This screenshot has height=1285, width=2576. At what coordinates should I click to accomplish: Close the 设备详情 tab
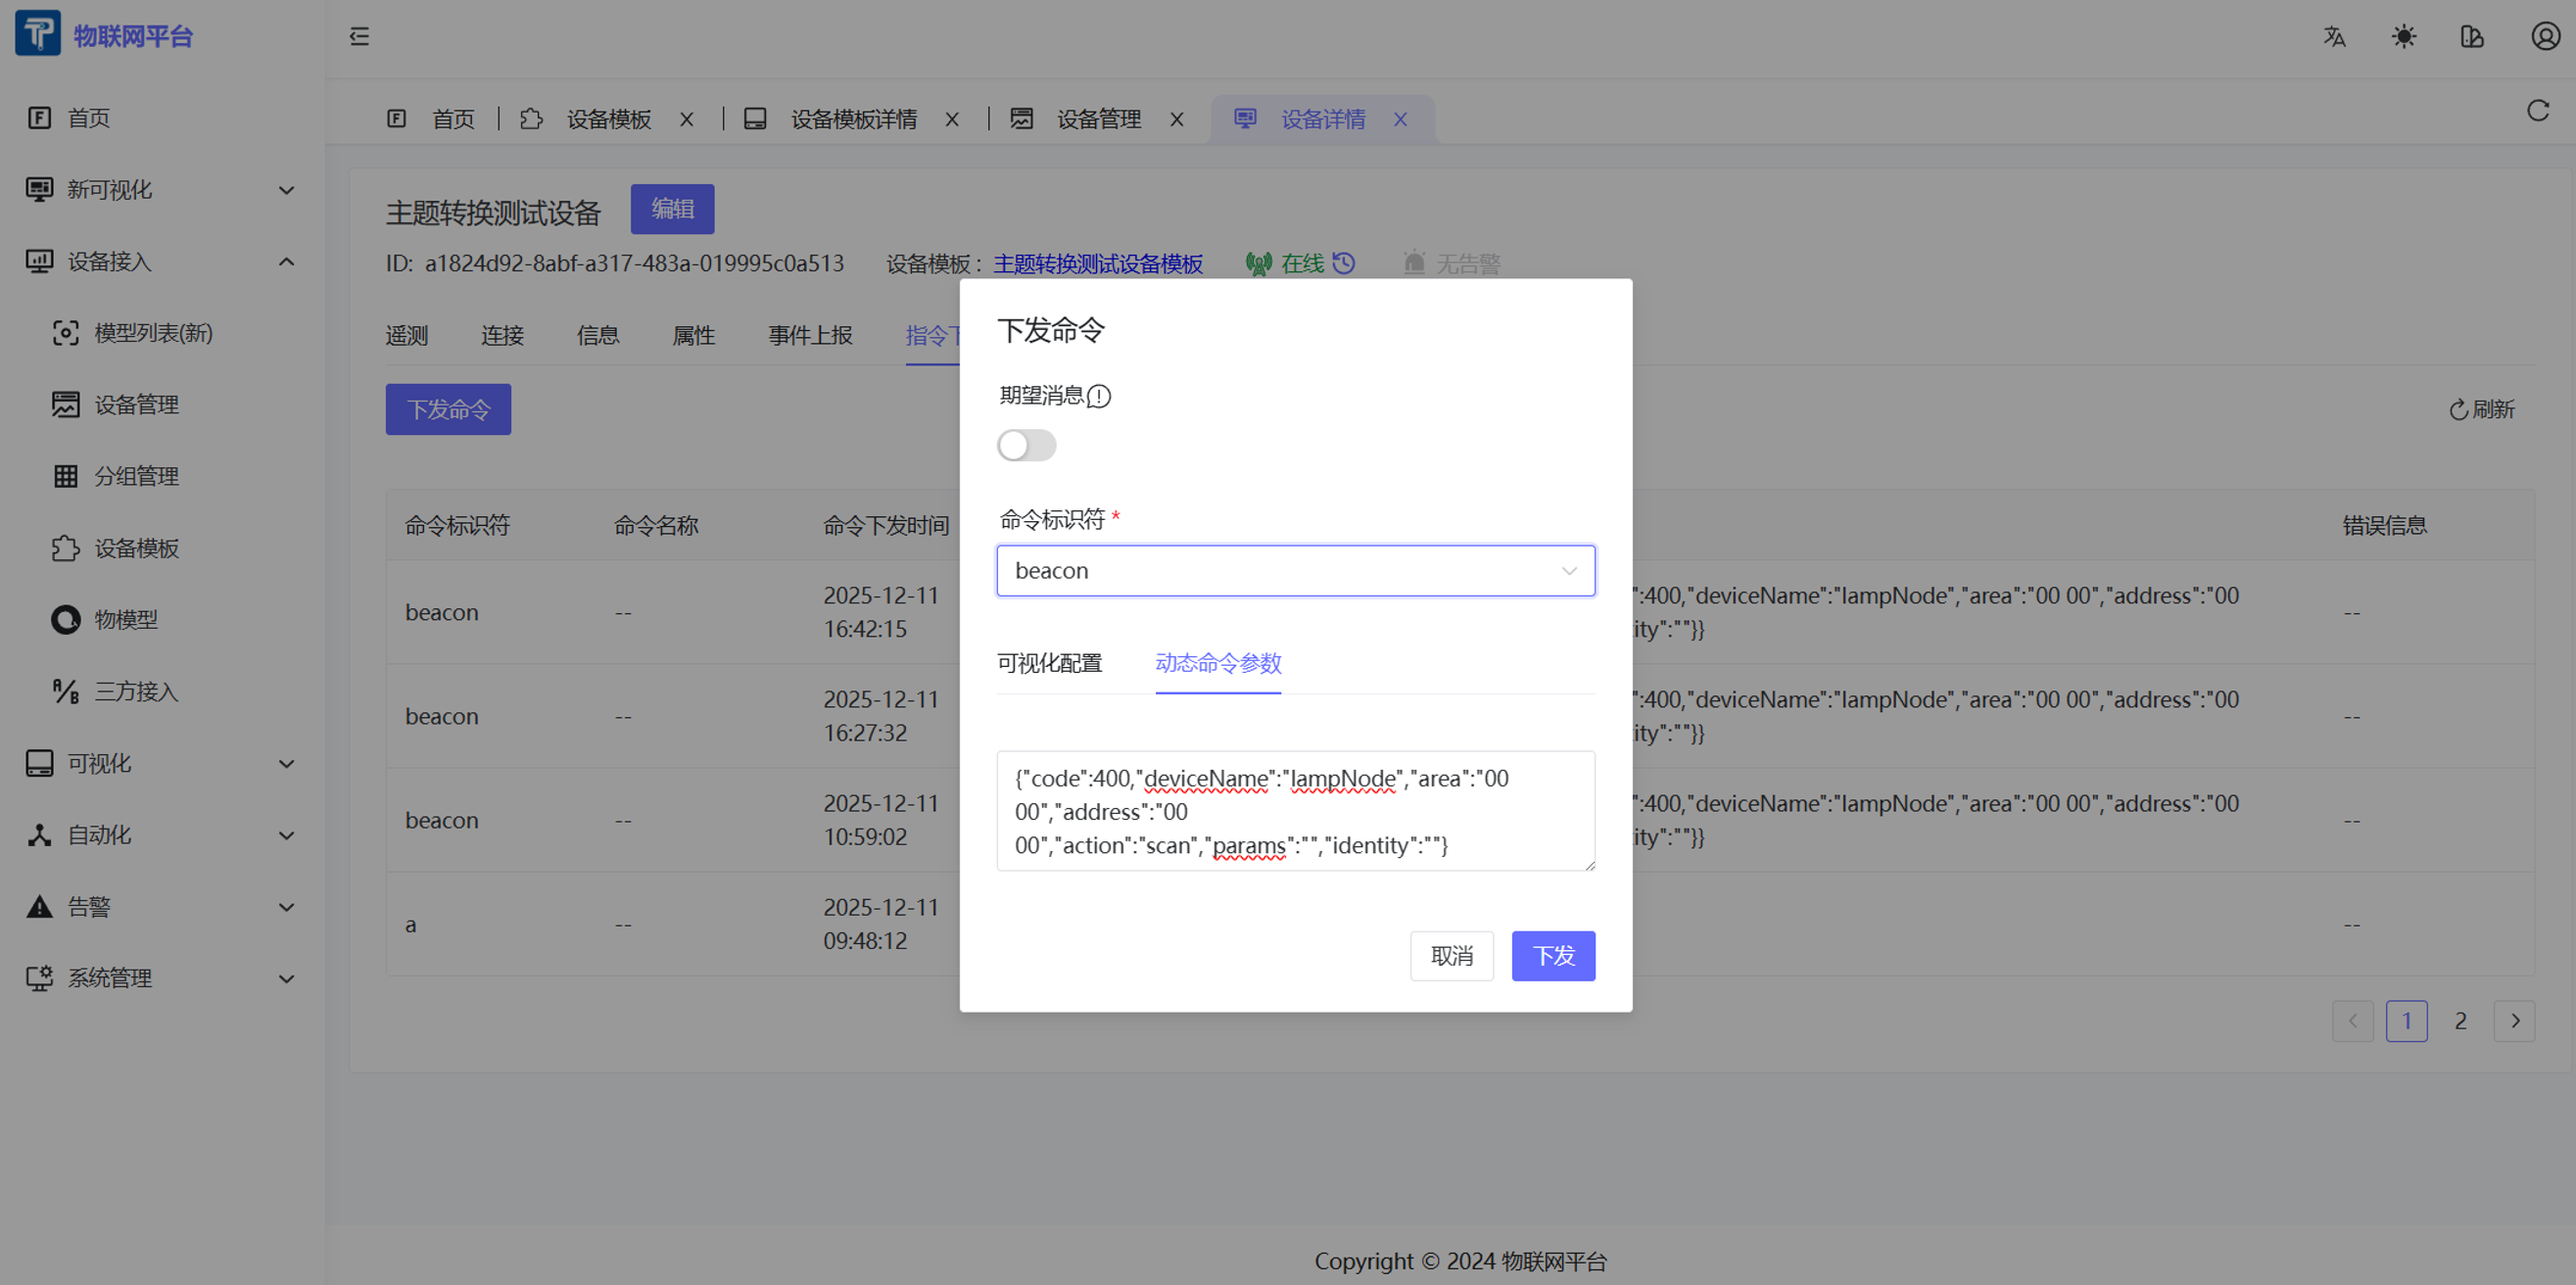[x=1400, y=120]
